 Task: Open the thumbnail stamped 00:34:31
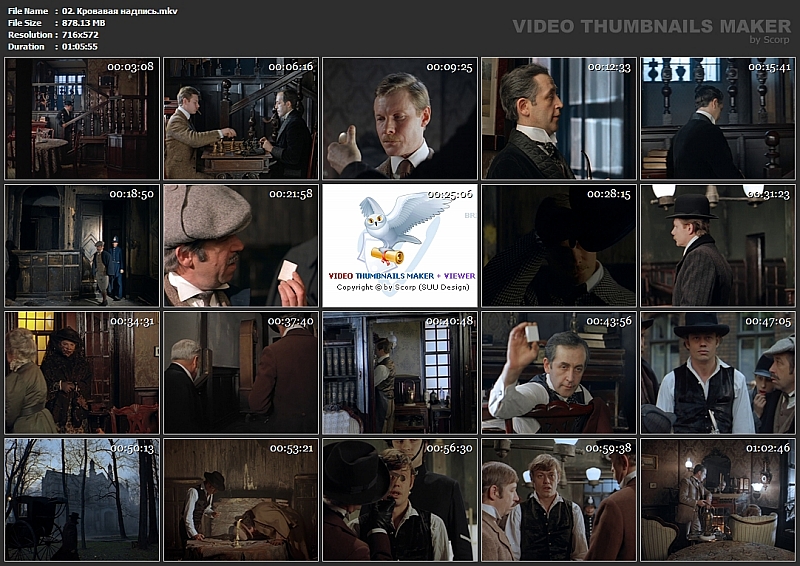(82, 373)
